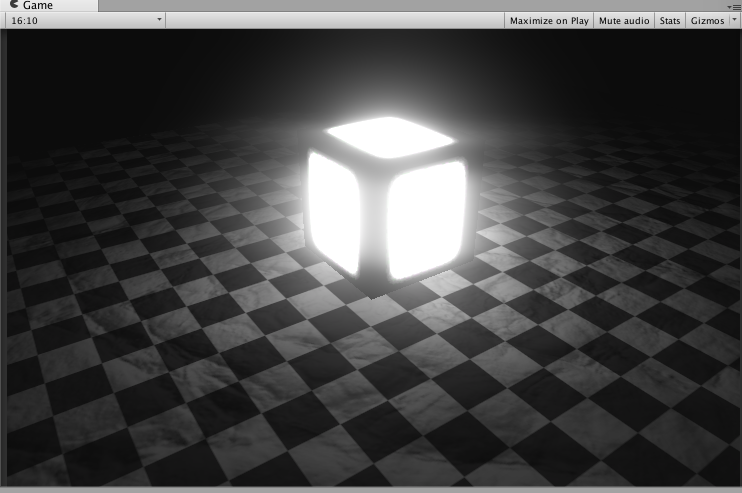Toggle Maximize on Play
The width and height of the screenshot is (742, 493).
click(x=549, y=20)
